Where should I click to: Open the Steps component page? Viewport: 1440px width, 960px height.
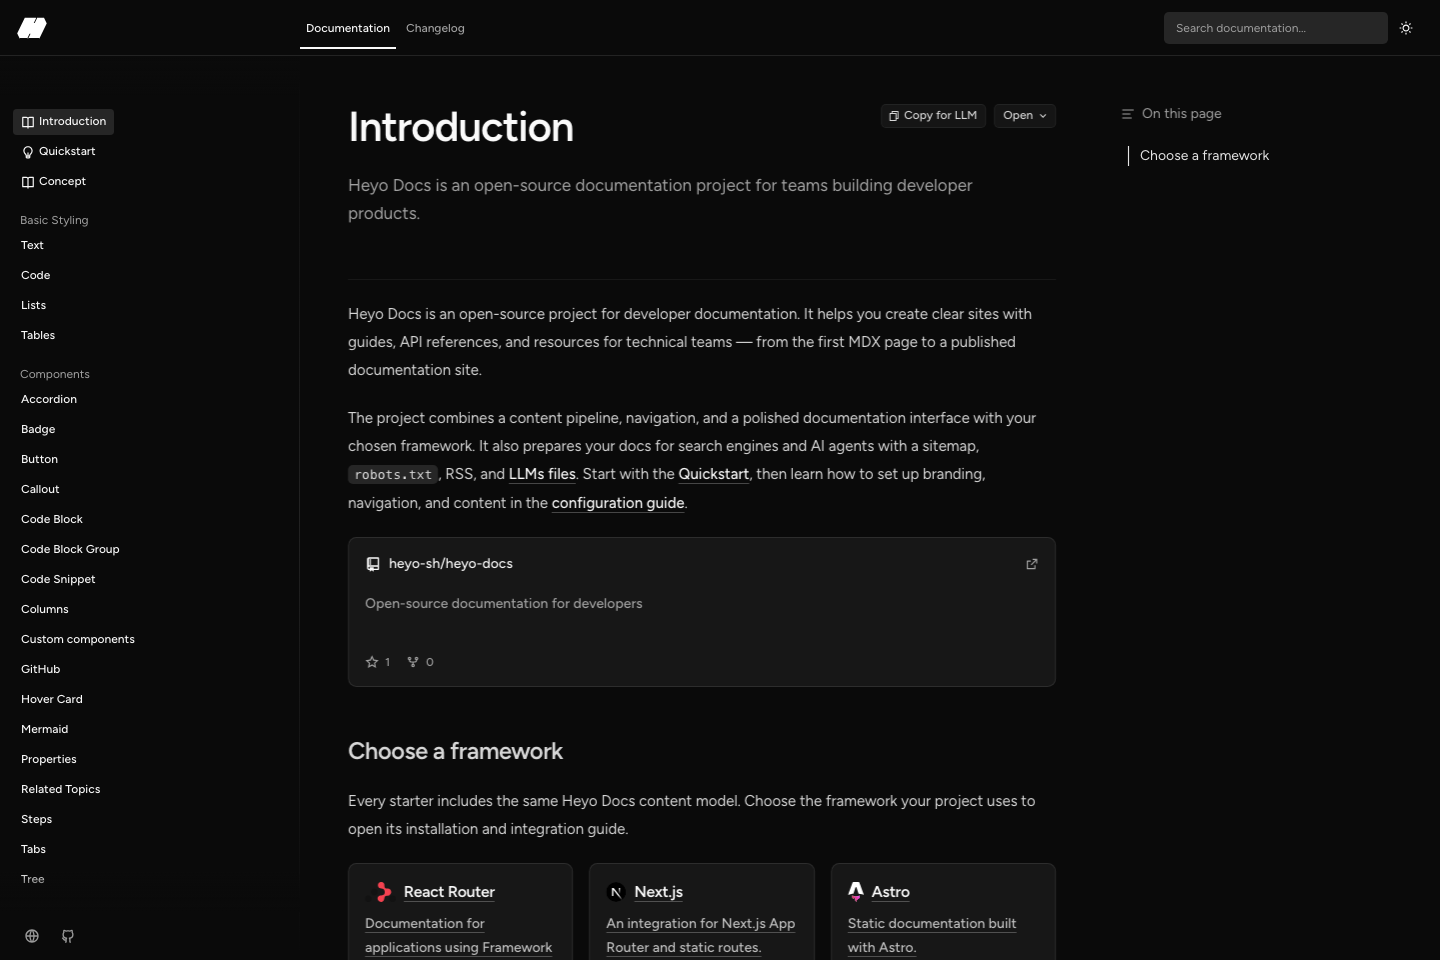point(36,820)
